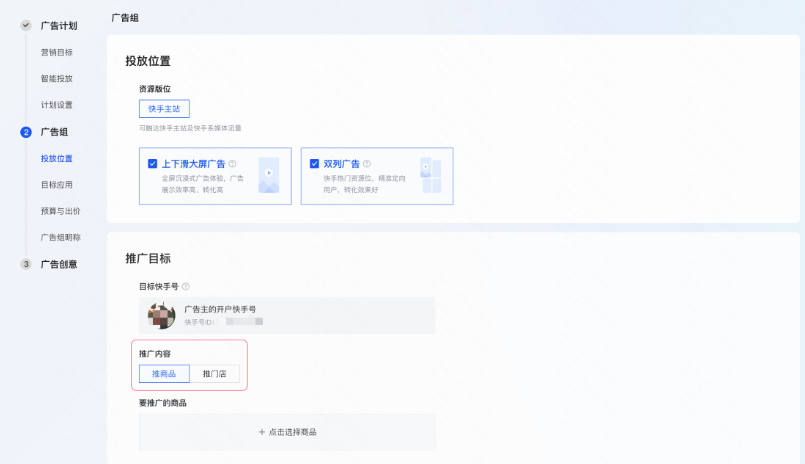Click the 上下滑大屏广告 preview illustration

click(269, 175)
